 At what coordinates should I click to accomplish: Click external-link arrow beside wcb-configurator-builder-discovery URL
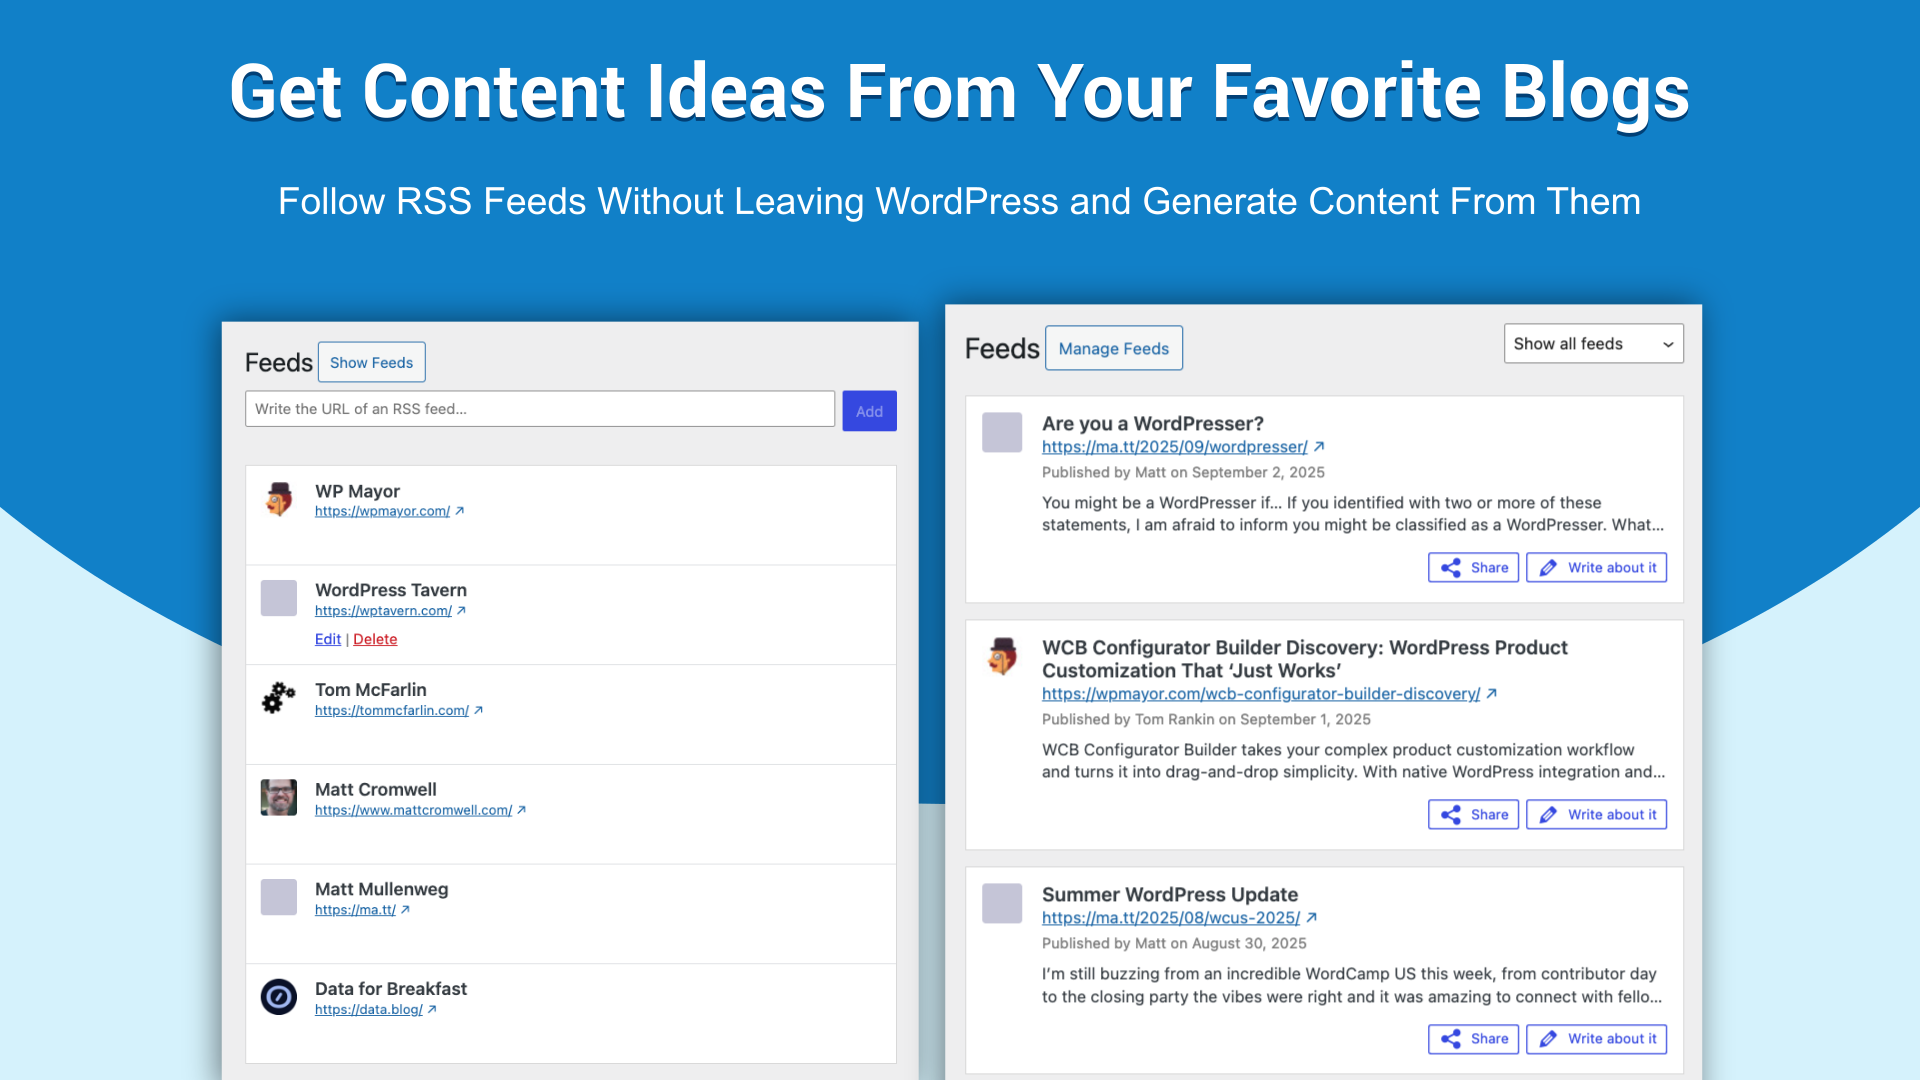point(1491,694)
